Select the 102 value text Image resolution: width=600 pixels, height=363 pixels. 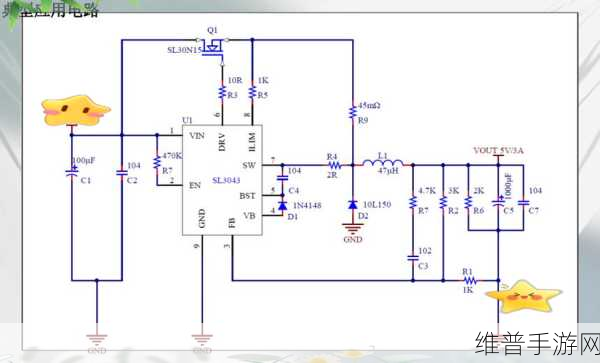[425, 251]
